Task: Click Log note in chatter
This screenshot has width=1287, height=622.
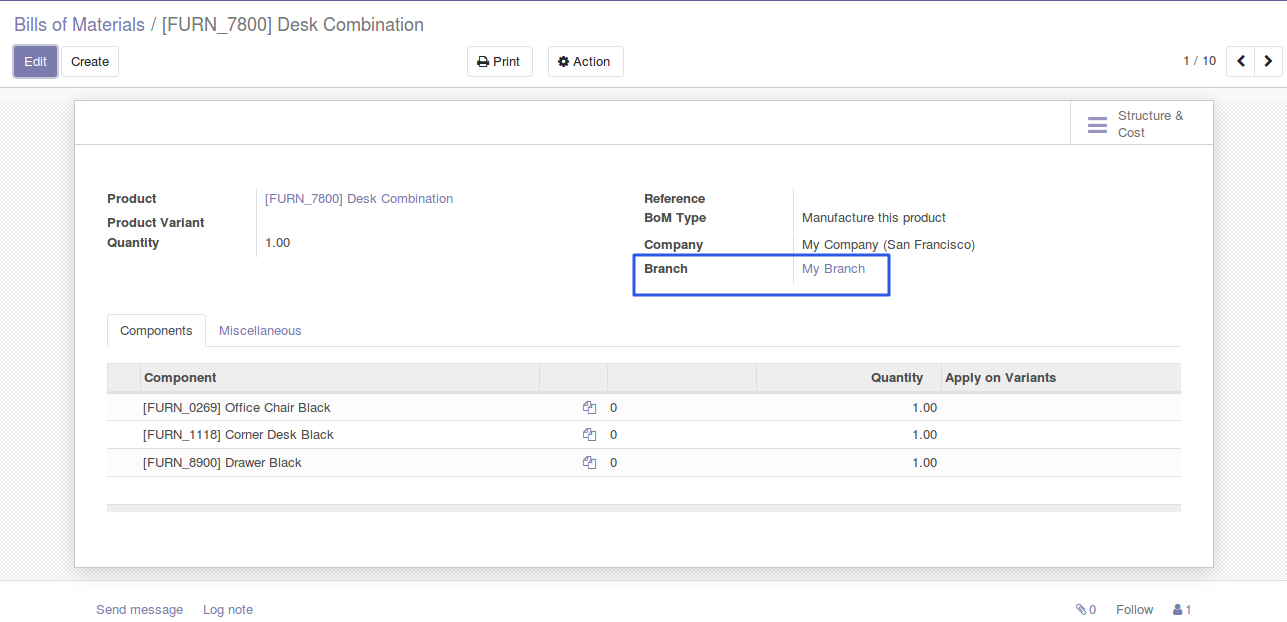Action: tap(228, 610)
